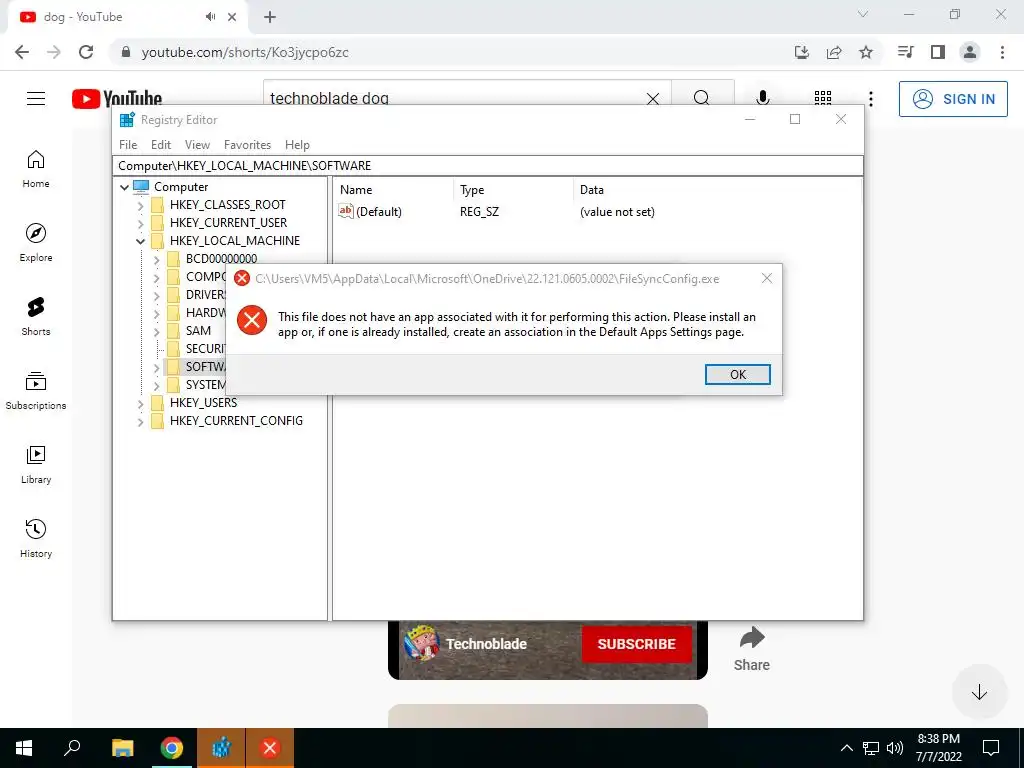Click the Name column header
The image size is (1024, 768).
pos(356,190)
